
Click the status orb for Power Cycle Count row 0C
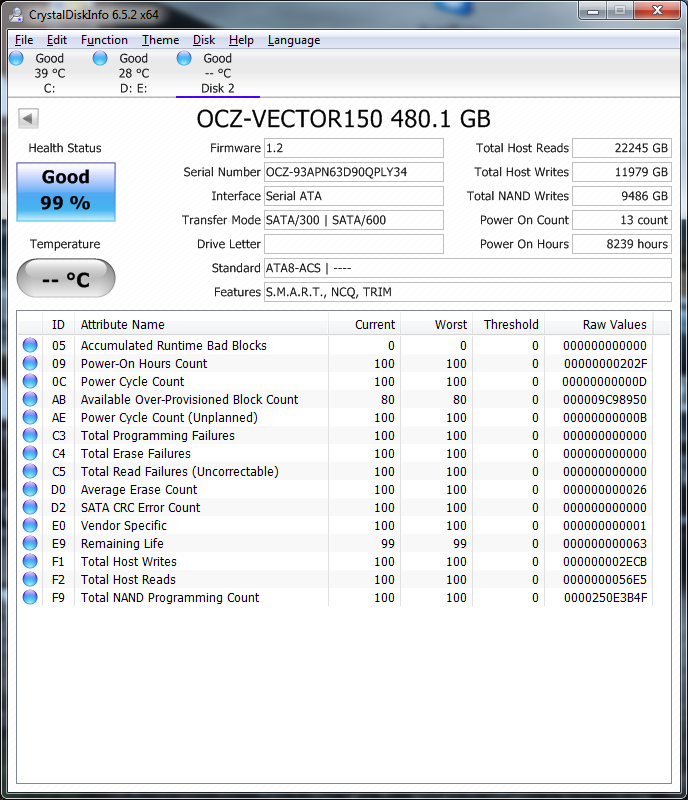tap(30, 381)
